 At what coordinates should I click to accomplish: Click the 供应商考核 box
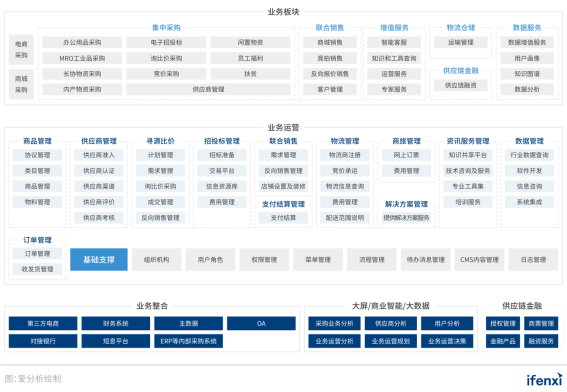pyautogui.click(x=99, y=218)
